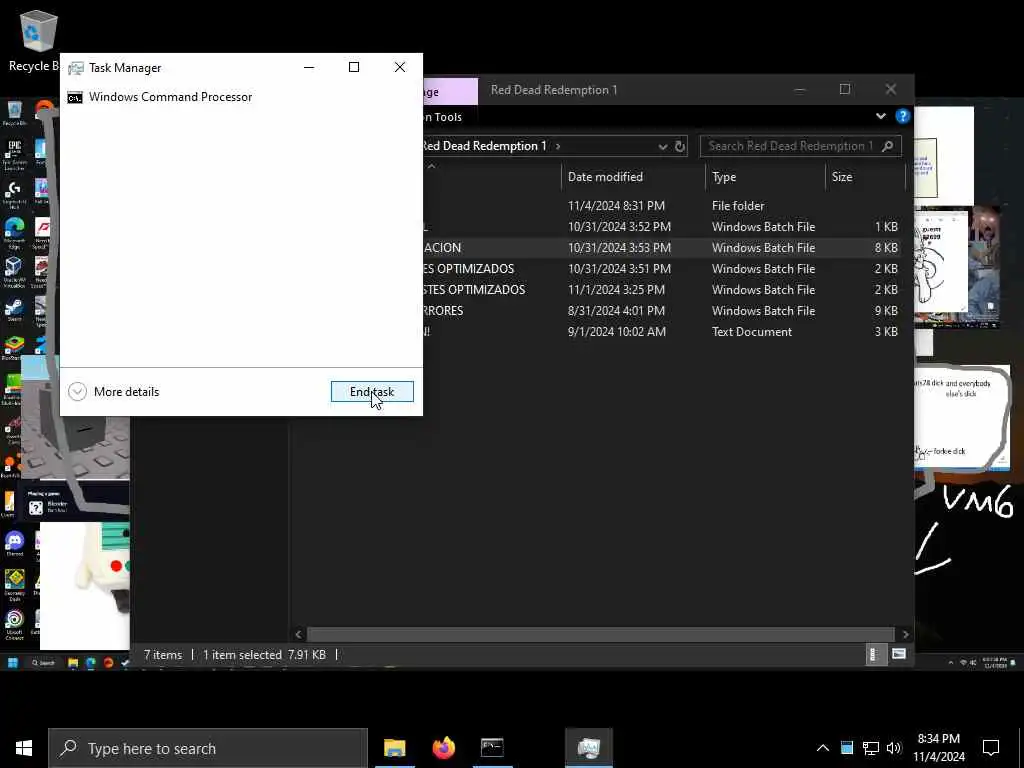Image resolution: width=1024 pixels, height=768 pixels.
Task: Select the batch file modified 10/31/2024 3:52 PM
Action: point(664,227)
